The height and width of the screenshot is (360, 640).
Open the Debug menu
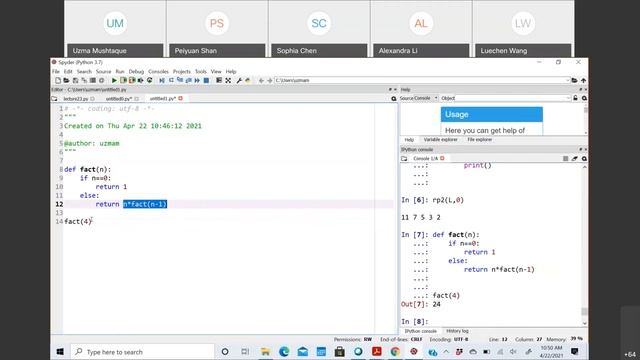click(x=136, y=71)
